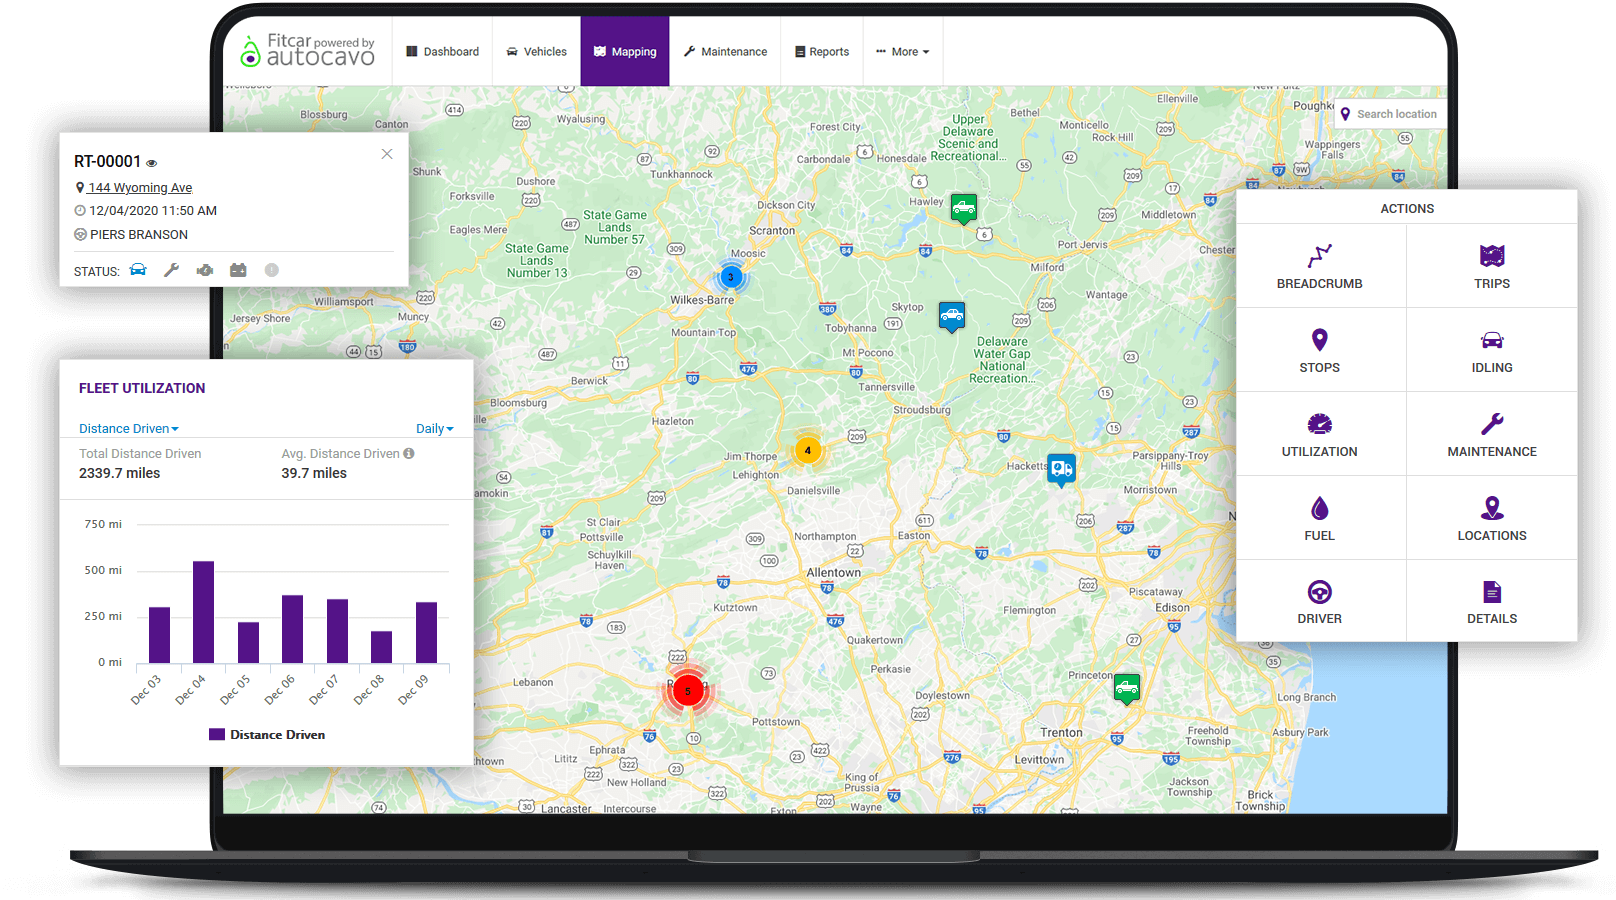Click the Dec 08 bar in the chart
The width and height of the screenshot is (1616, 900).
click(x=381, y=647)
